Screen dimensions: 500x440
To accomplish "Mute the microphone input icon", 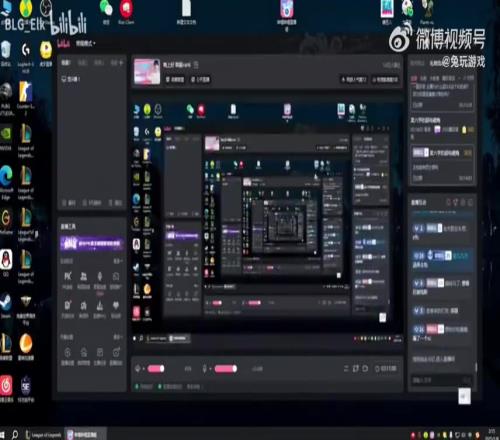I will [205, 369].
